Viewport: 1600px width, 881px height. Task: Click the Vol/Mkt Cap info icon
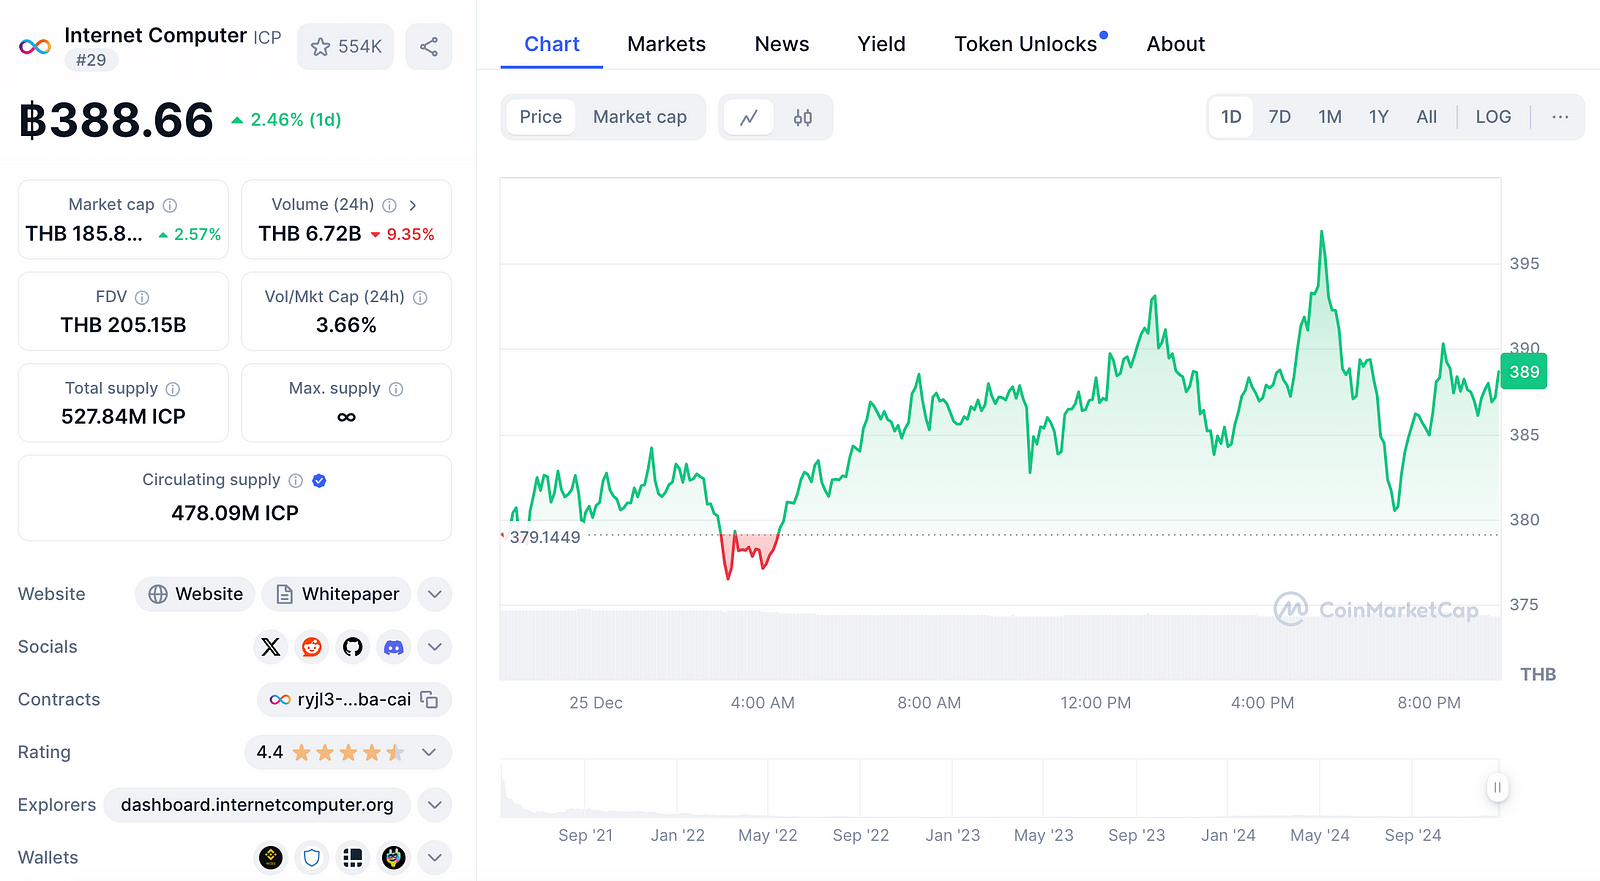(x=420, y=297)
